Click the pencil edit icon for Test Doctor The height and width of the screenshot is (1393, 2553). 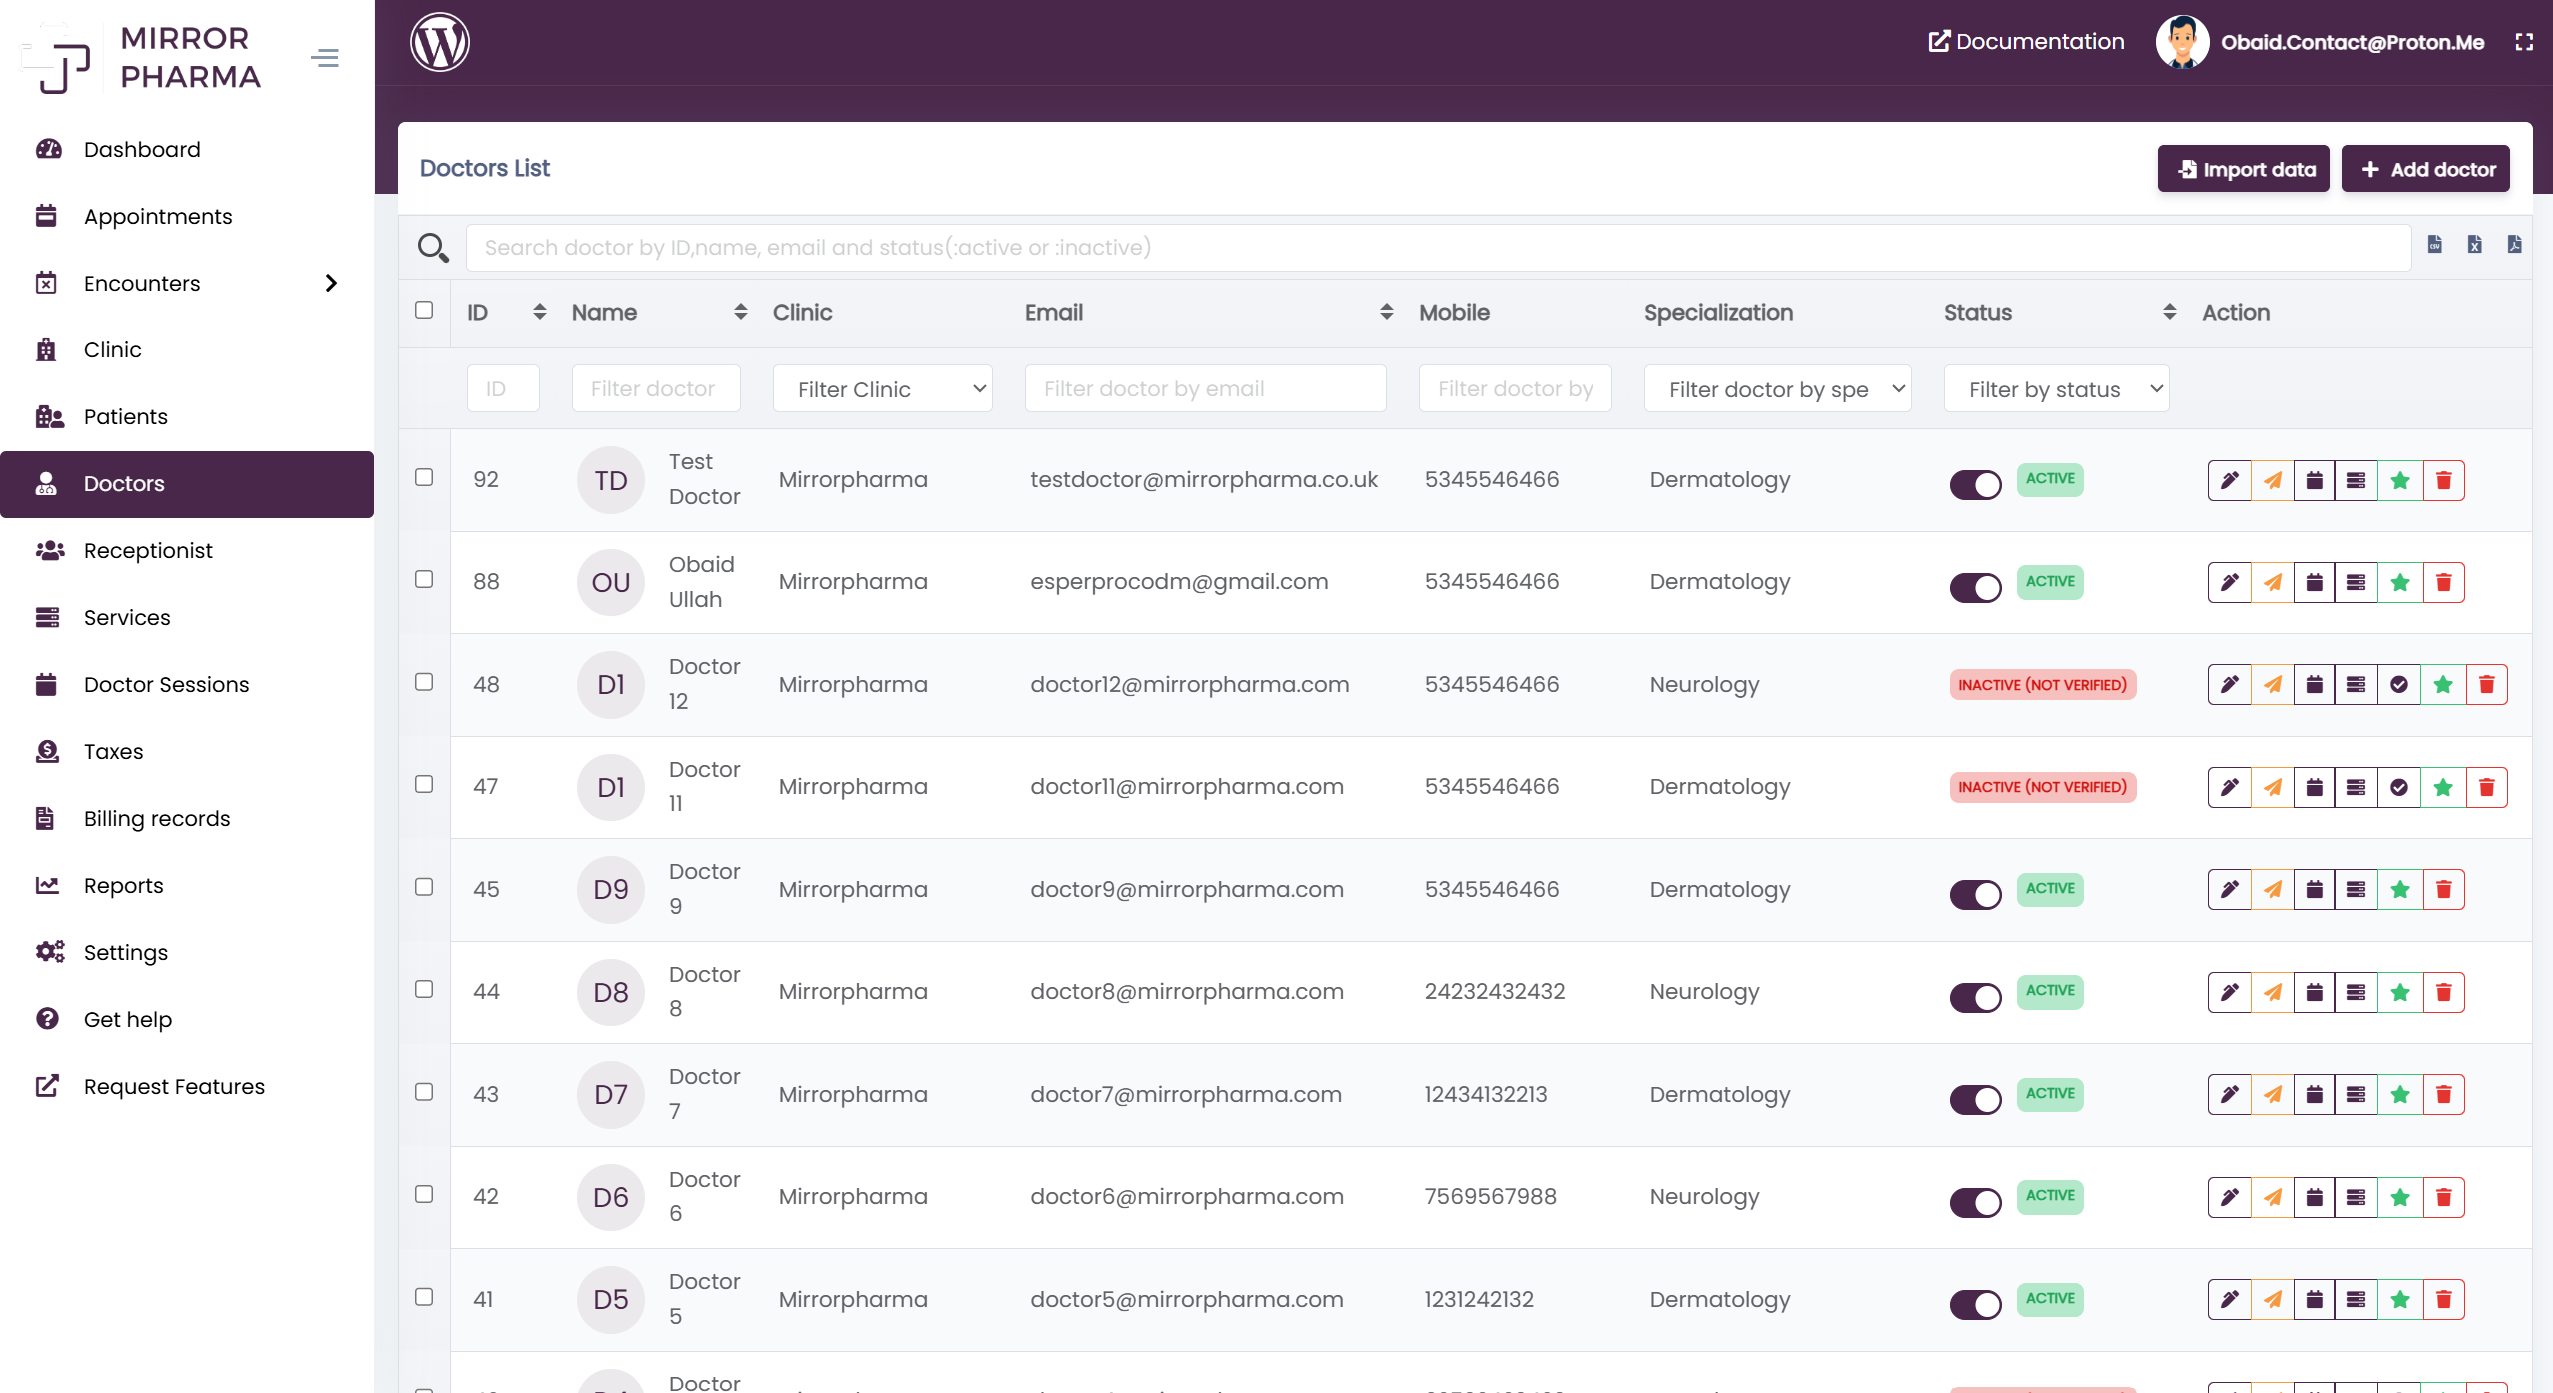click(x=2229, y=481)
